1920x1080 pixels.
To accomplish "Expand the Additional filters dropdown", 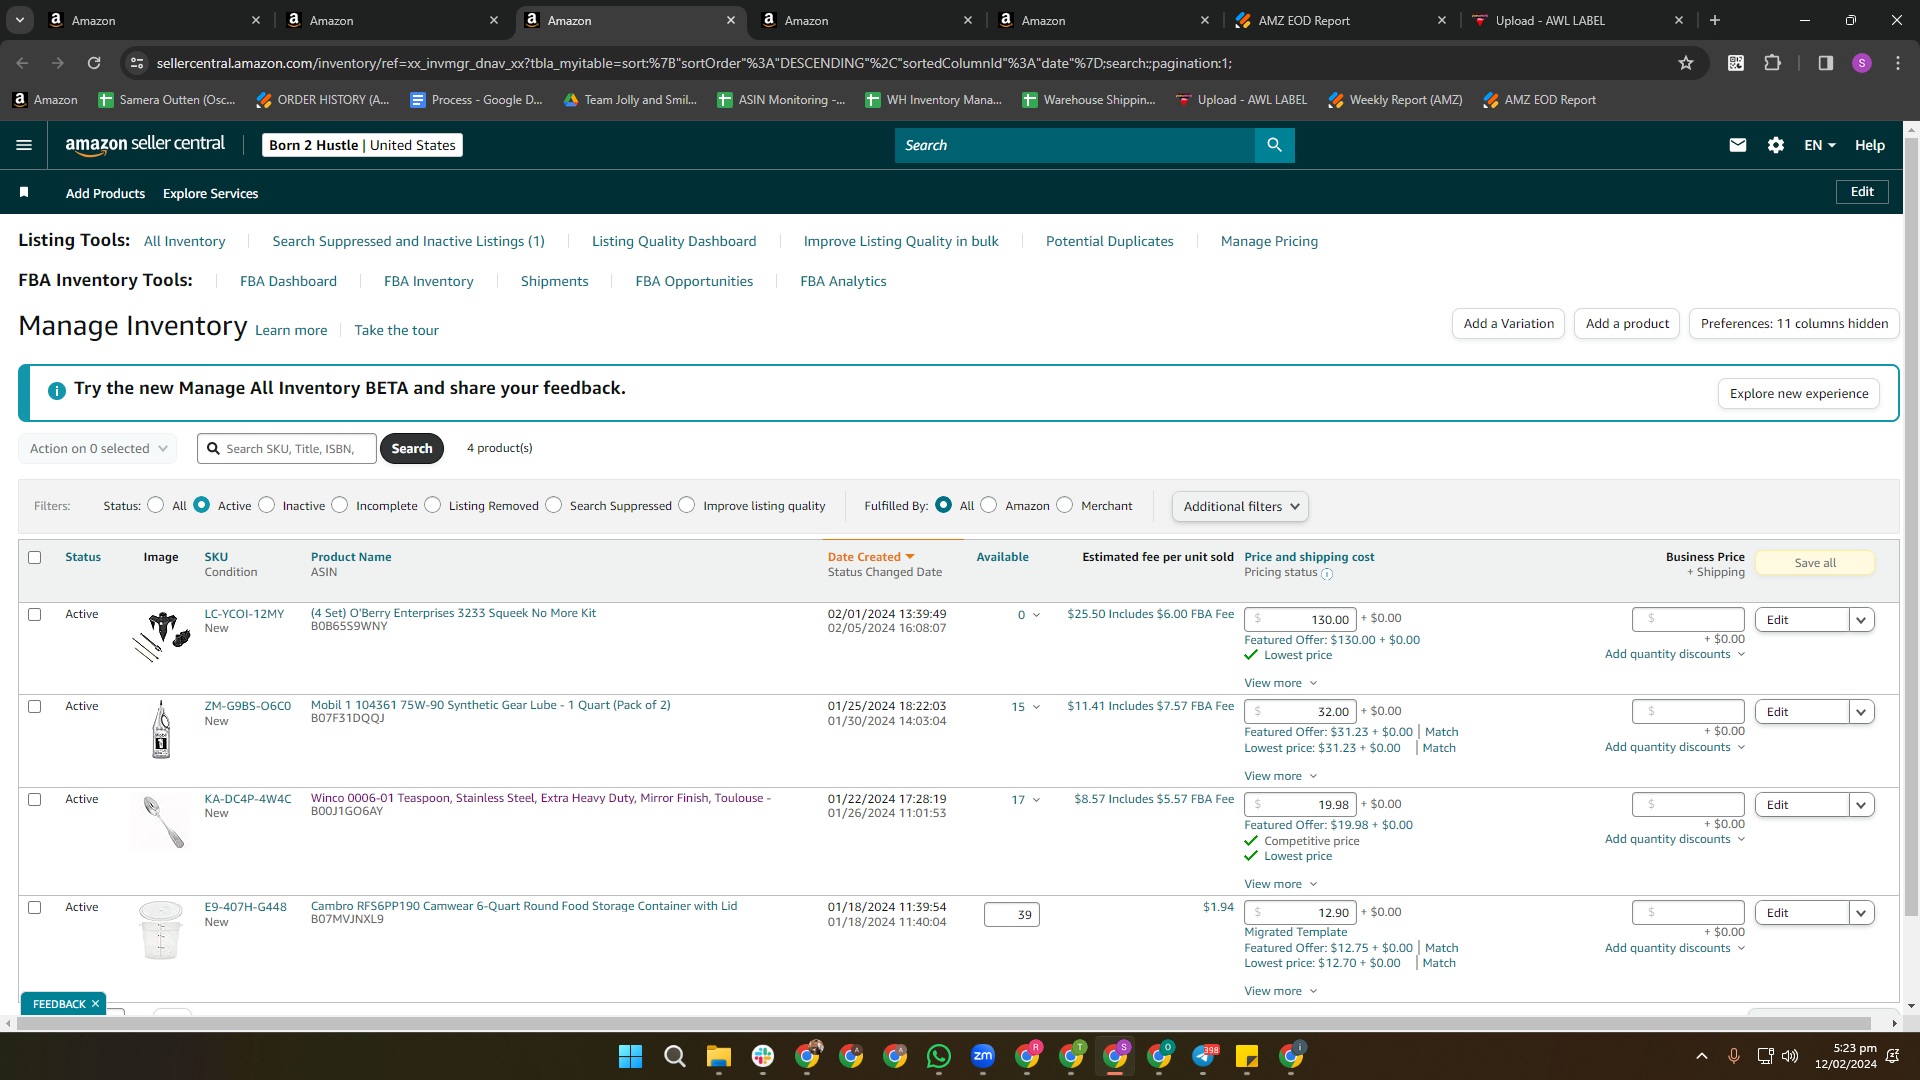I will tap(1240, 506).
